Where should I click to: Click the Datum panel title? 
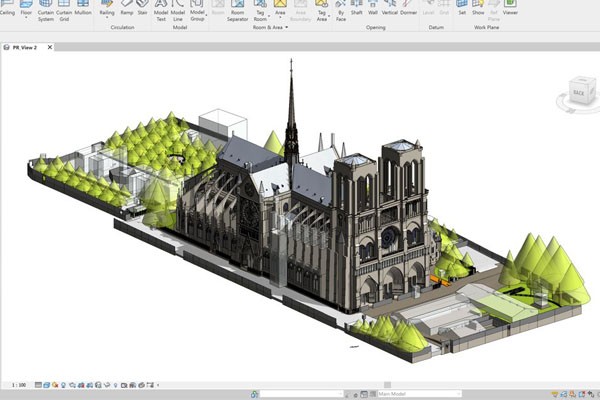[436, 28]
